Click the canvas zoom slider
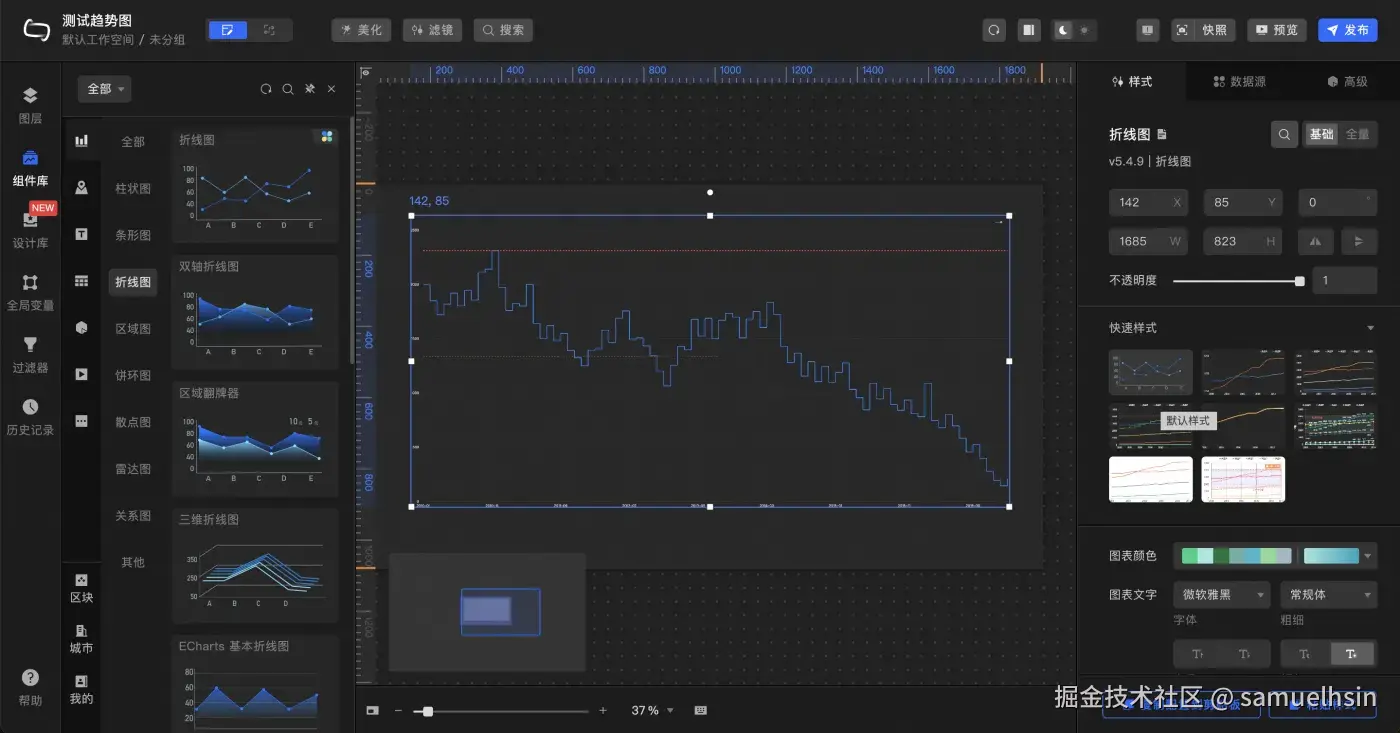The image size is (1400, 733). click(x=502, y=711)
